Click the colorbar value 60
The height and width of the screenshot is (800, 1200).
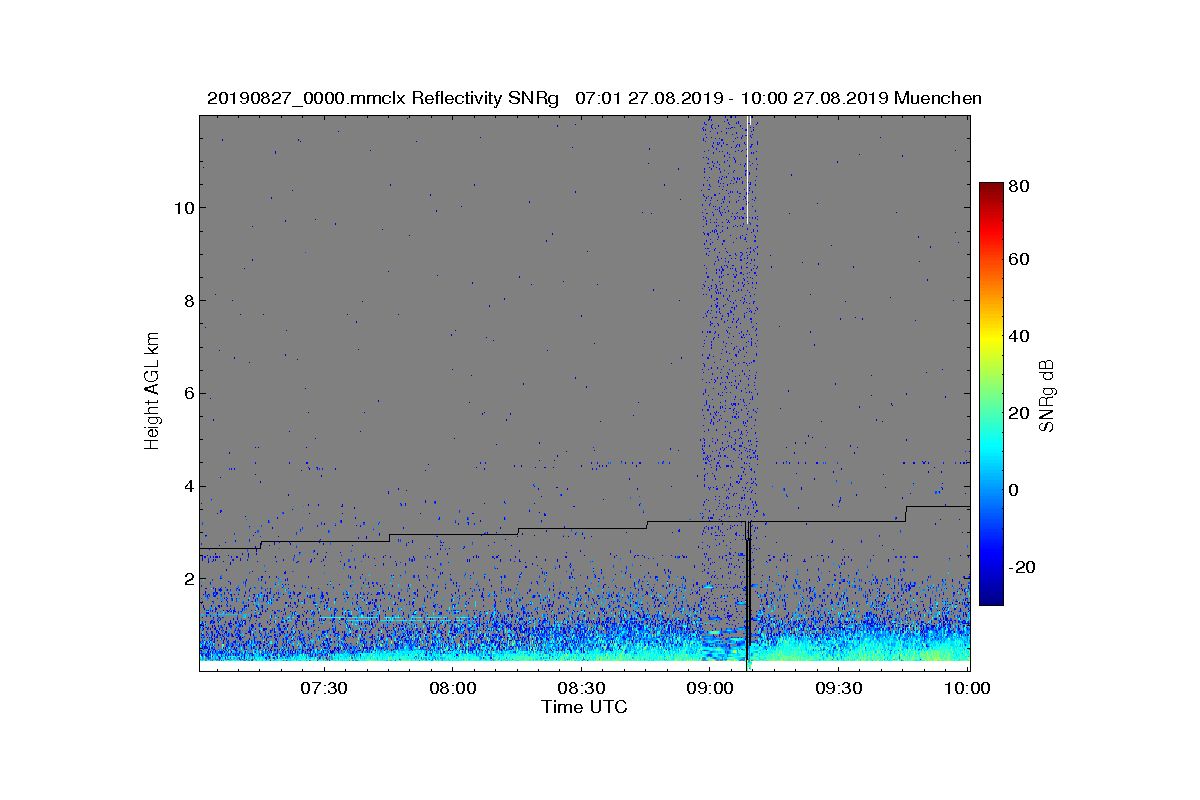[1020, 260]
